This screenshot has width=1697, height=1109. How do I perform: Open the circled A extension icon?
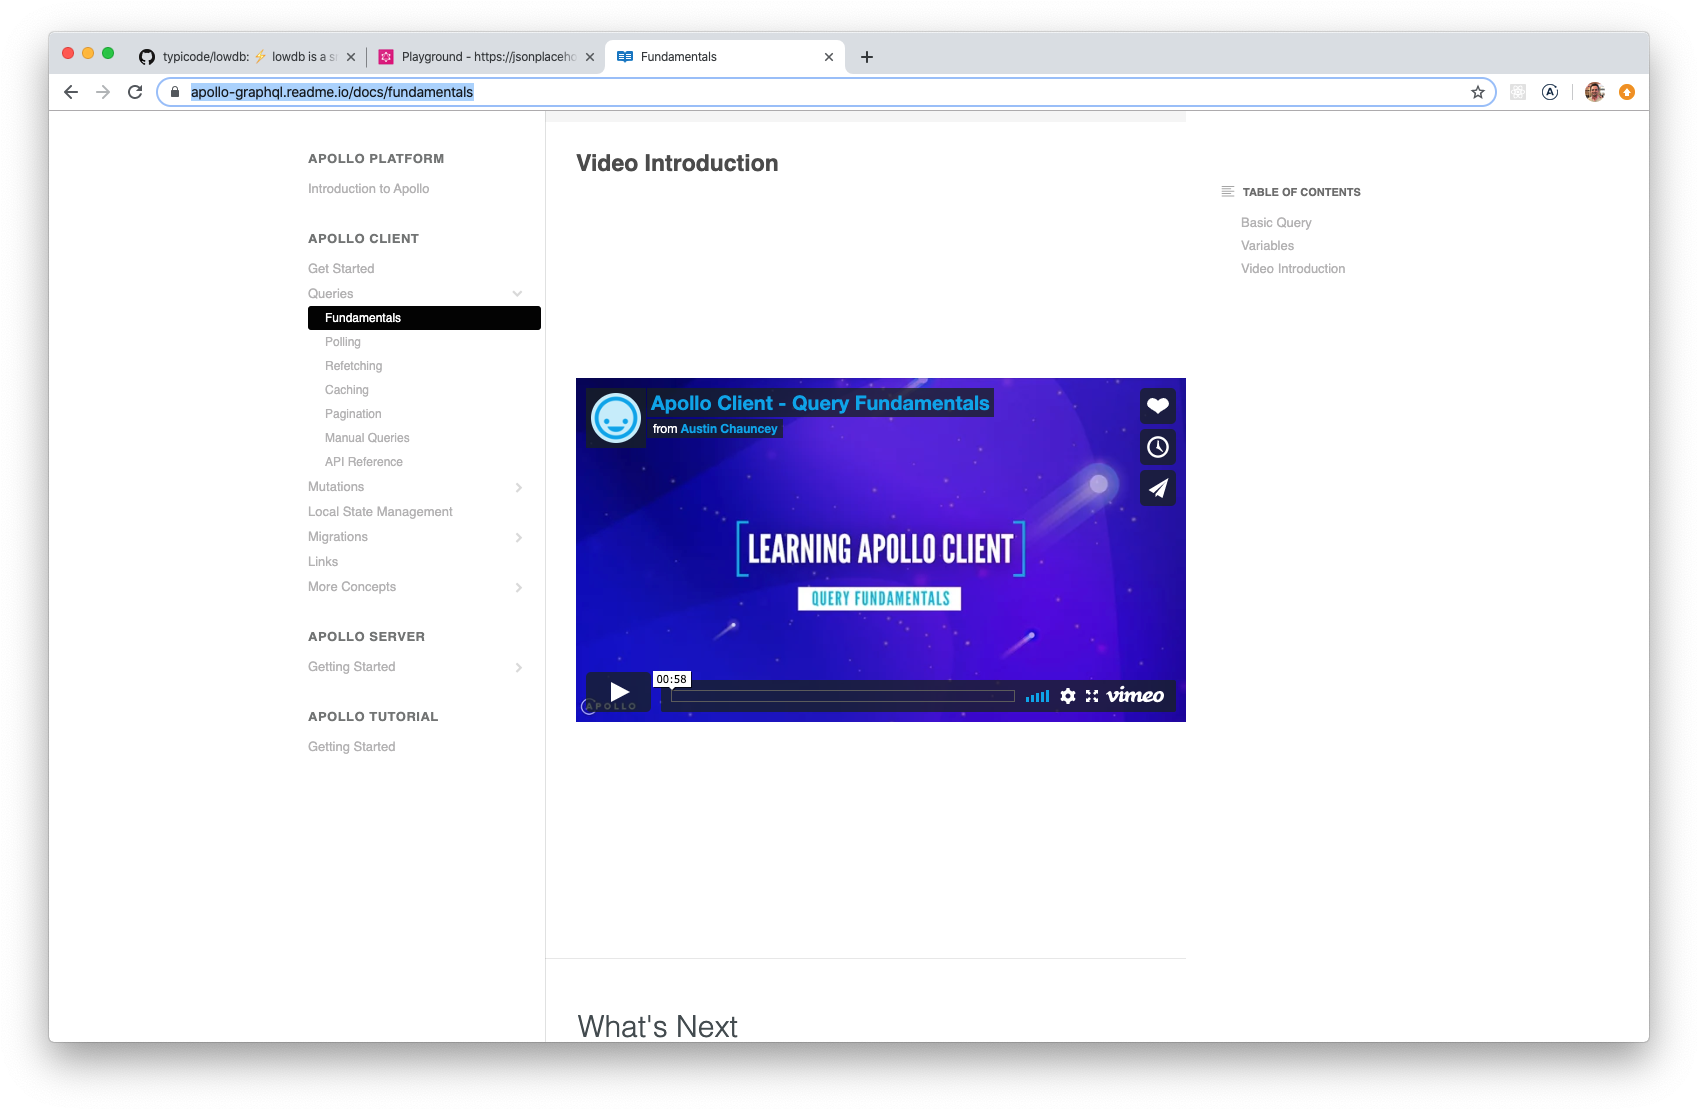1550,92
